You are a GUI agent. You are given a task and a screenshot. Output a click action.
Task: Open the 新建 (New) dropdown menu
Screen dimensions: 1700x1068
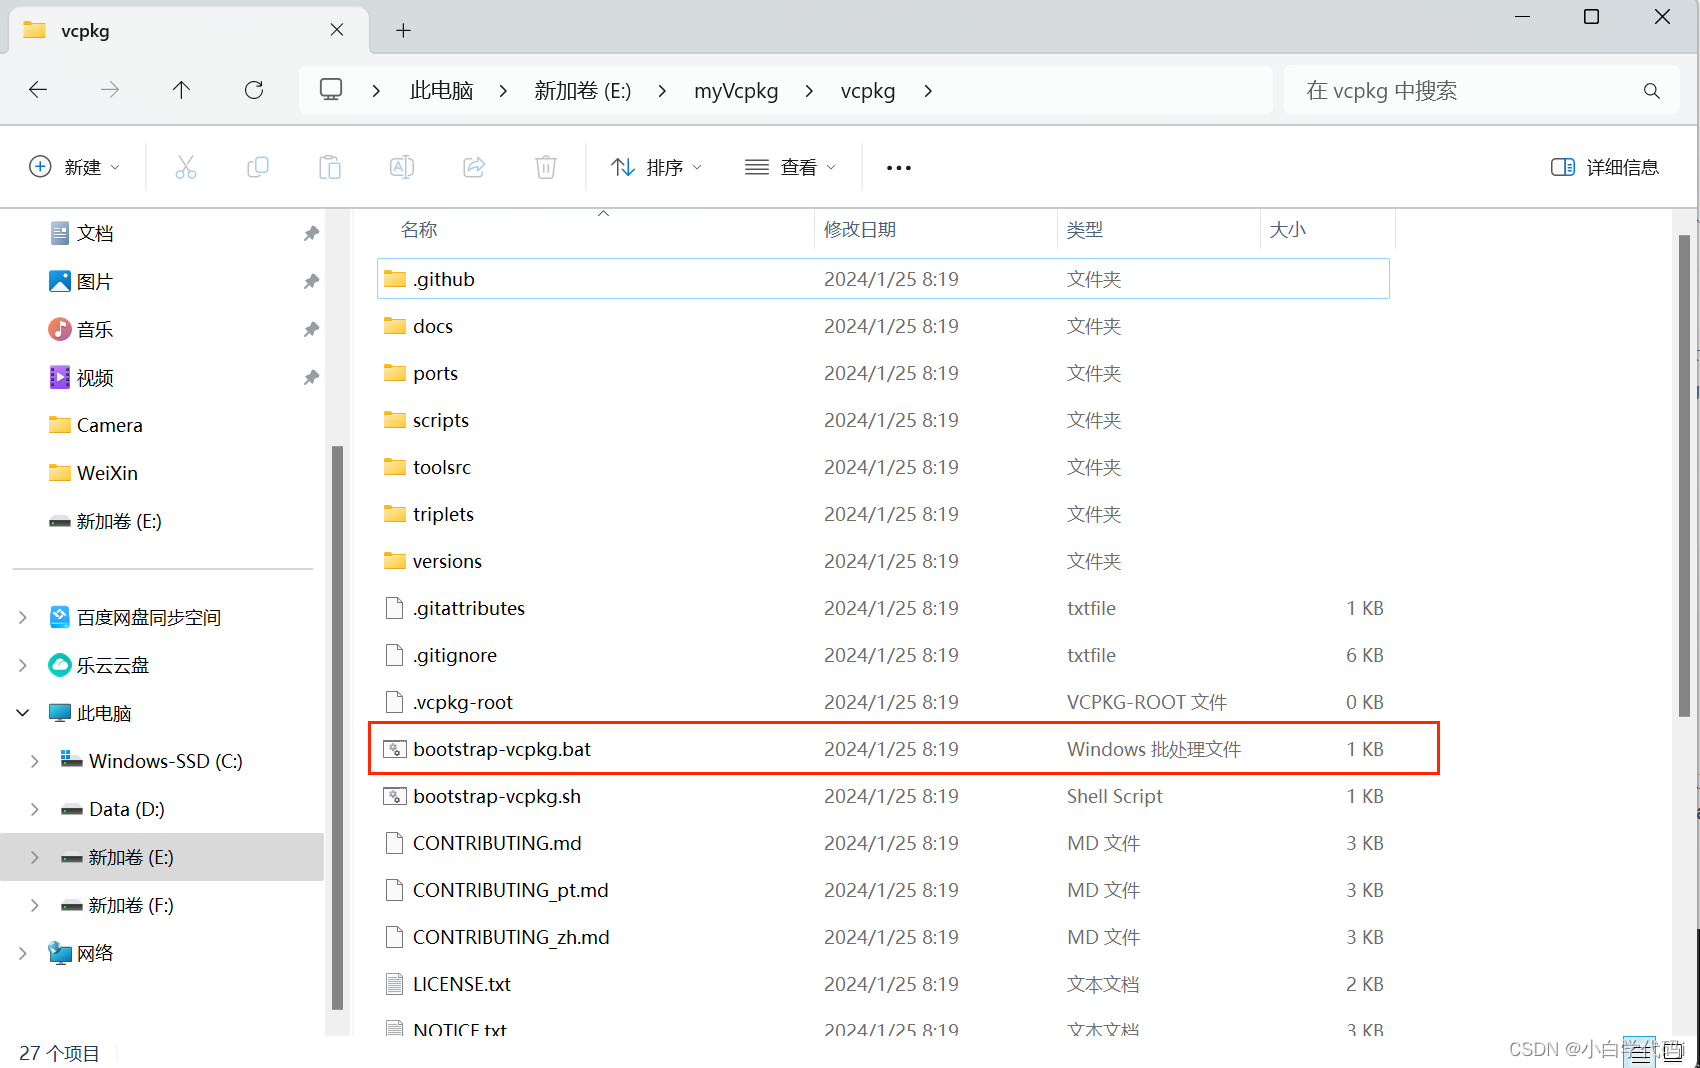pos(75,167)
